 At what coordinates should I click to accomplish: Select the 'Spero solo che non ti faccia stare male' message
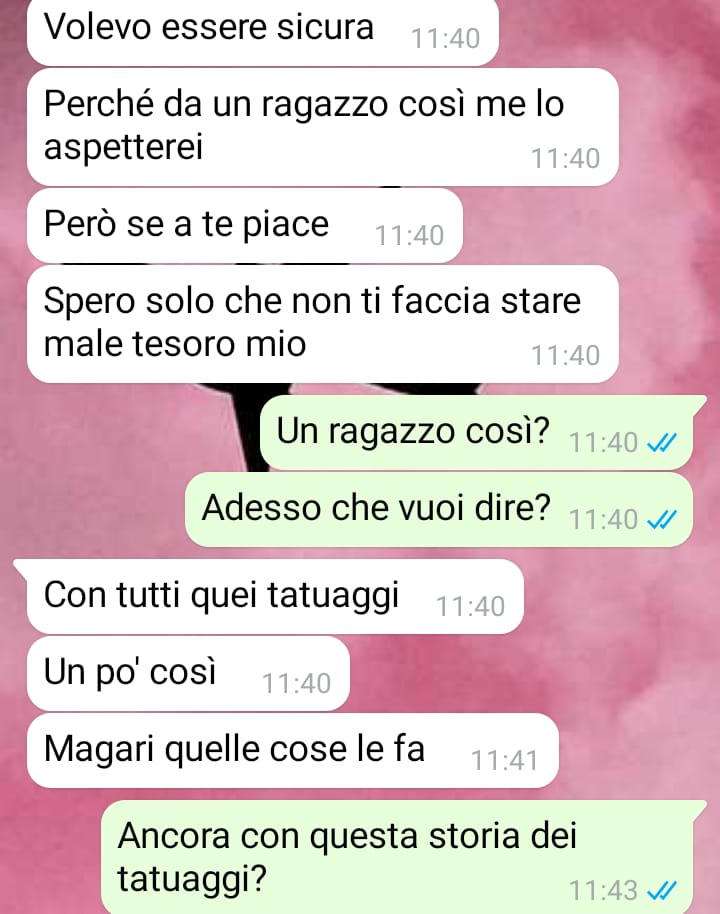322,324
